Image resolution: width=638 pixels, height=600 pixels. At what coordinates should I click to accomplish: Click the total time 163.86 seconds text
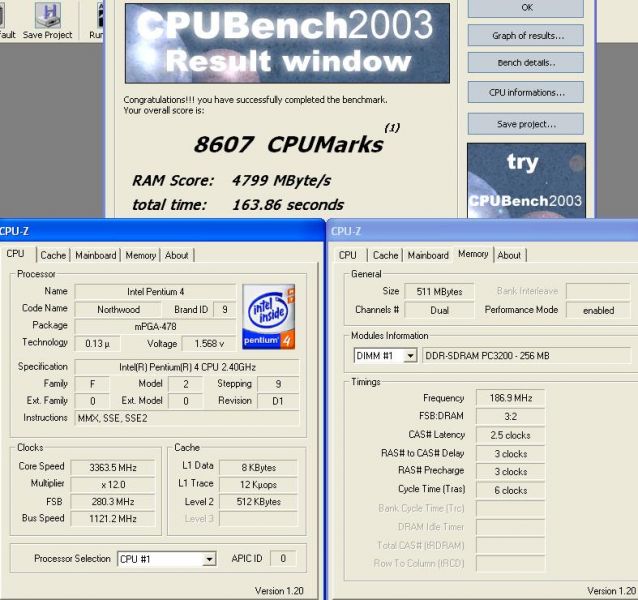(238, 205)
